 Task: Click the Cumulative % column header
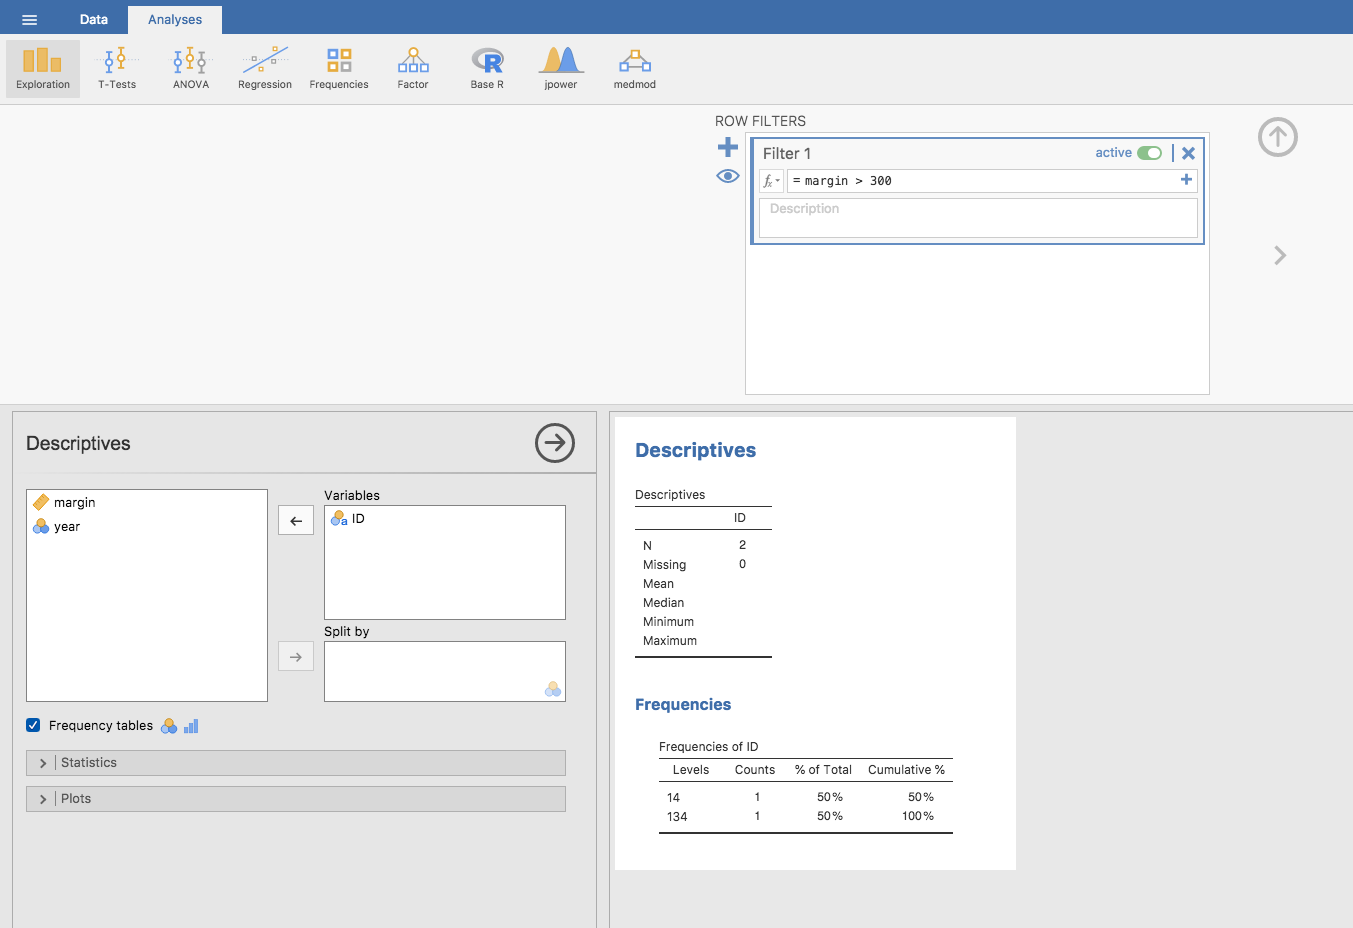click(x=906, y=770)
